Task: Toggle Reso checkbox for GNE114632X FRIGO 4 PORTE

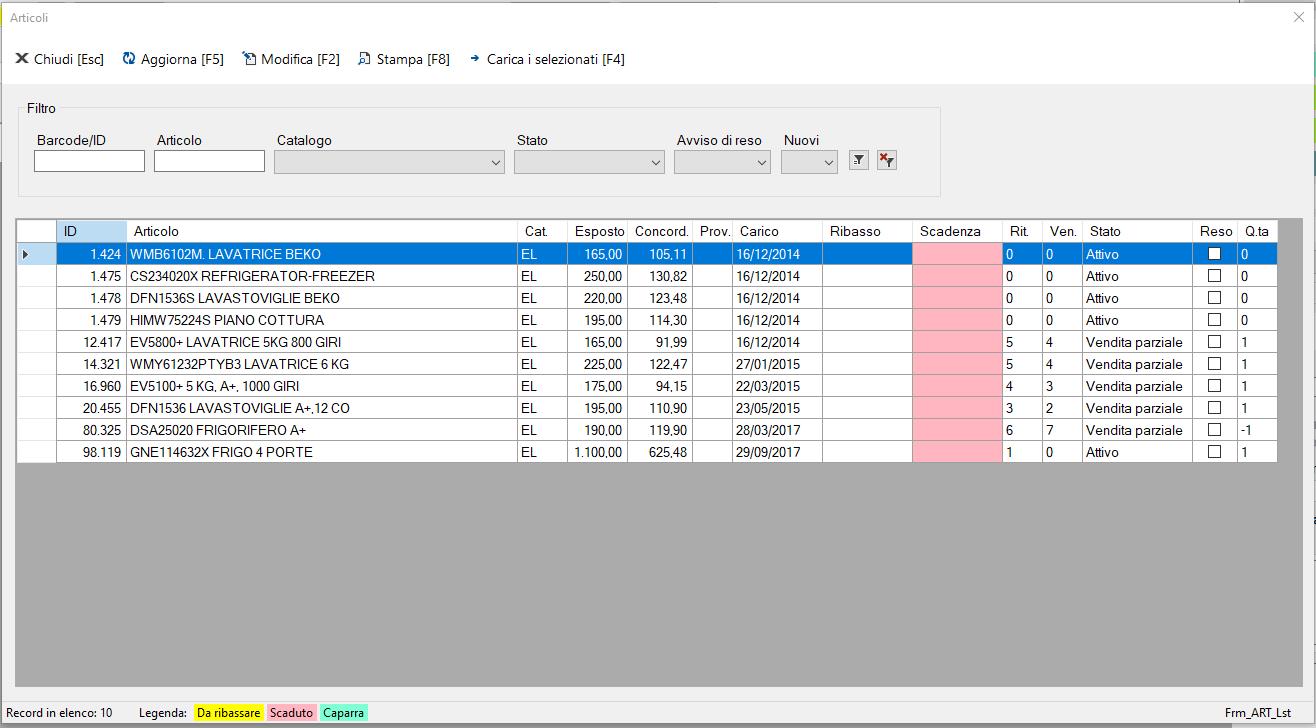Action: [x=1214, y=452]
